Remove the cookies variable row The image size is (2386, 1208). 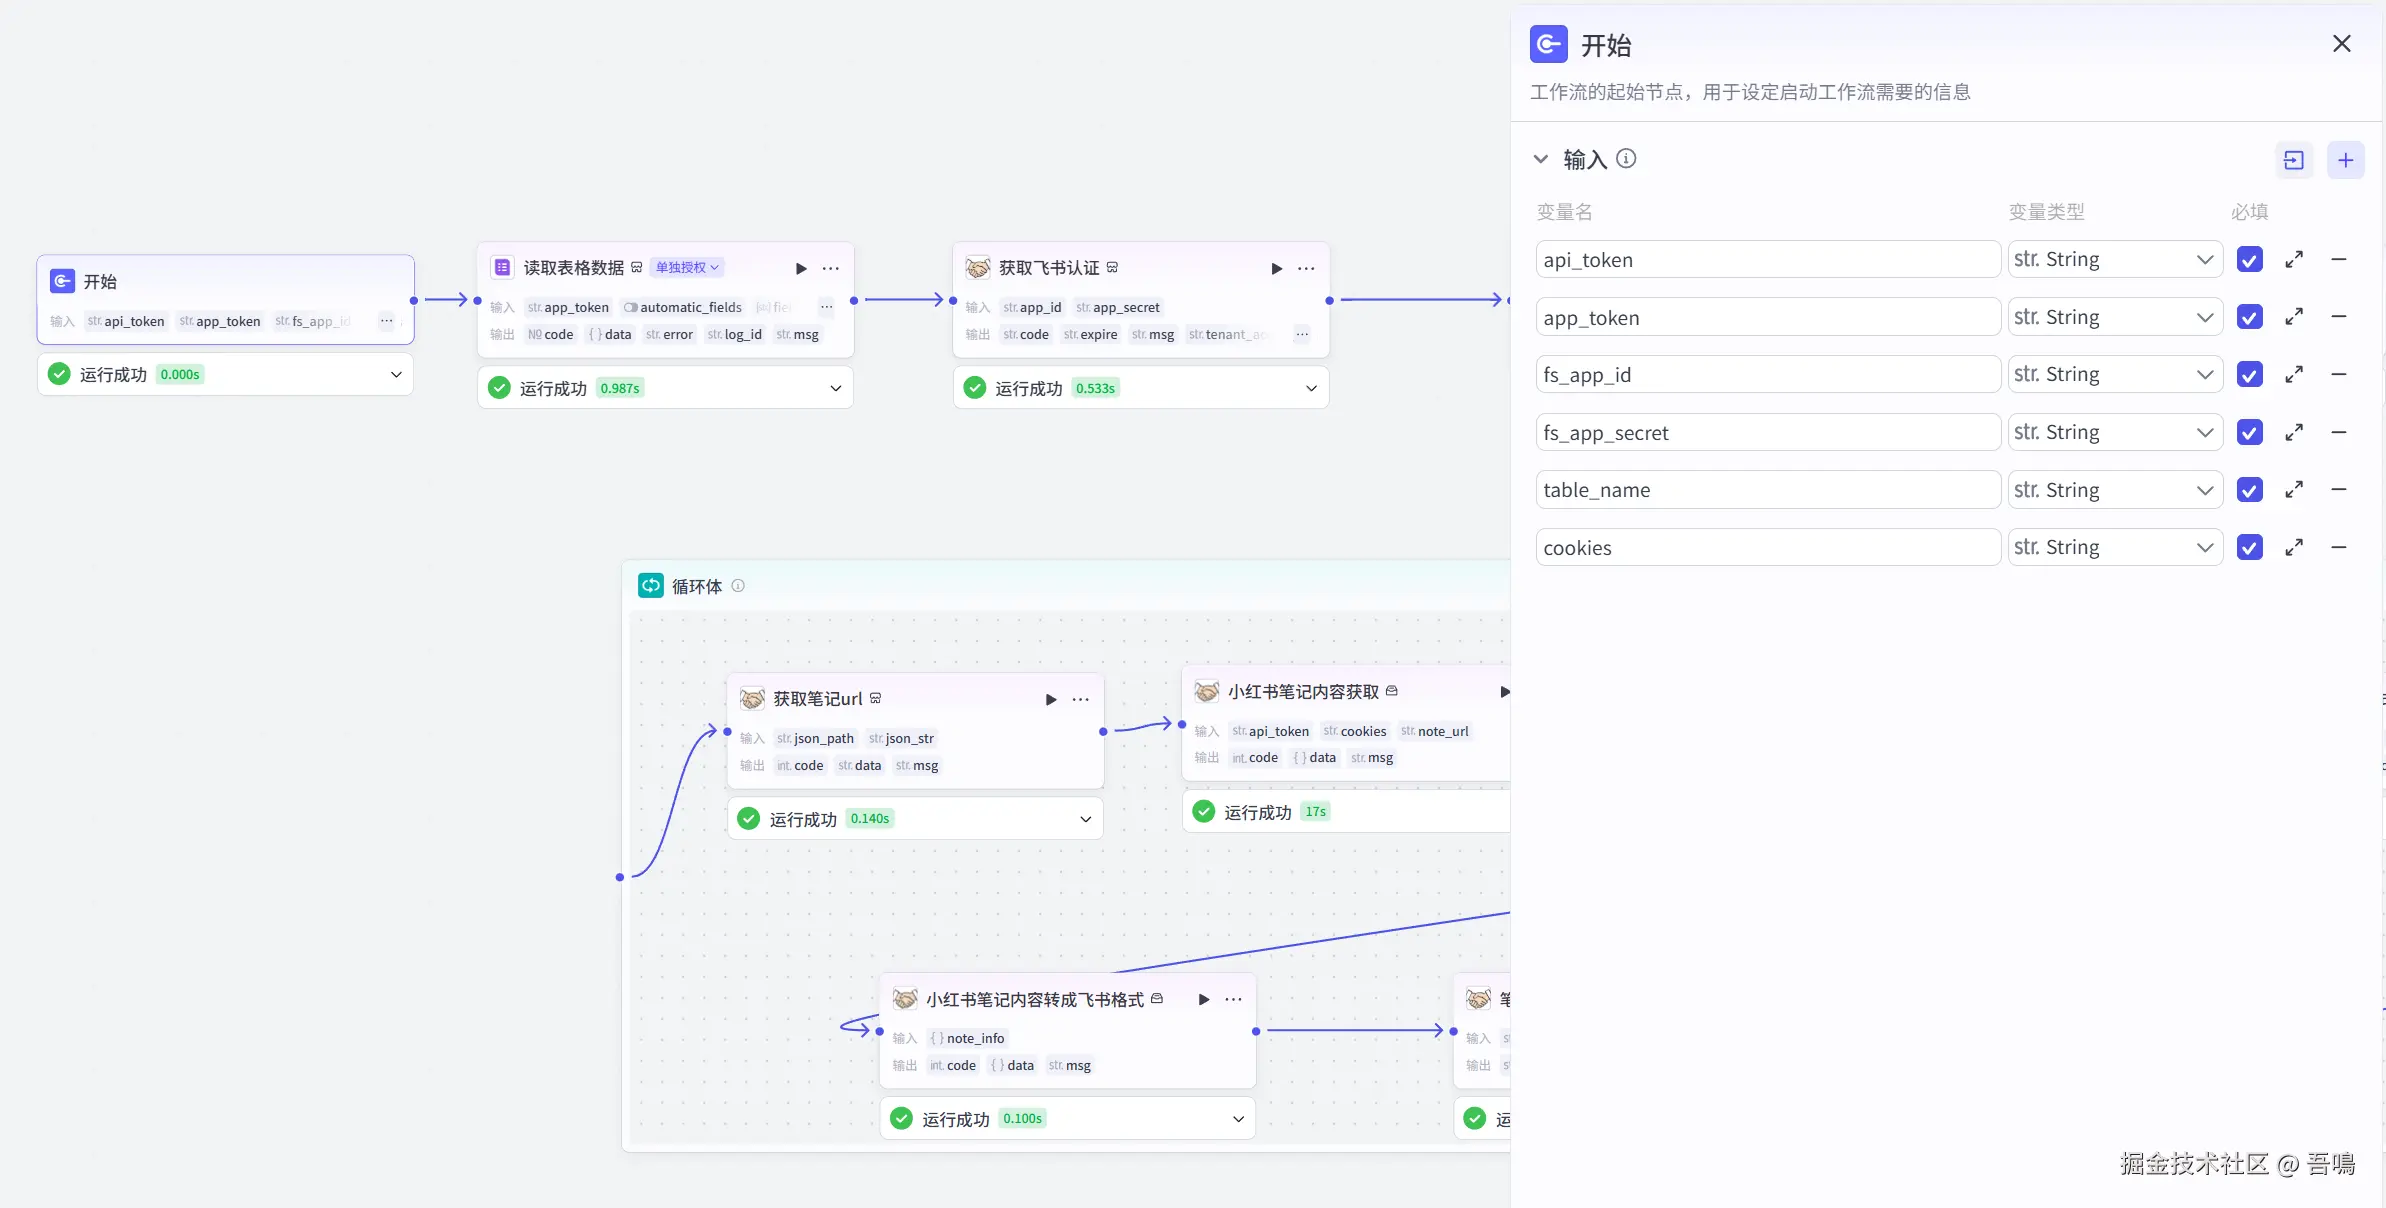(2338, 548)
